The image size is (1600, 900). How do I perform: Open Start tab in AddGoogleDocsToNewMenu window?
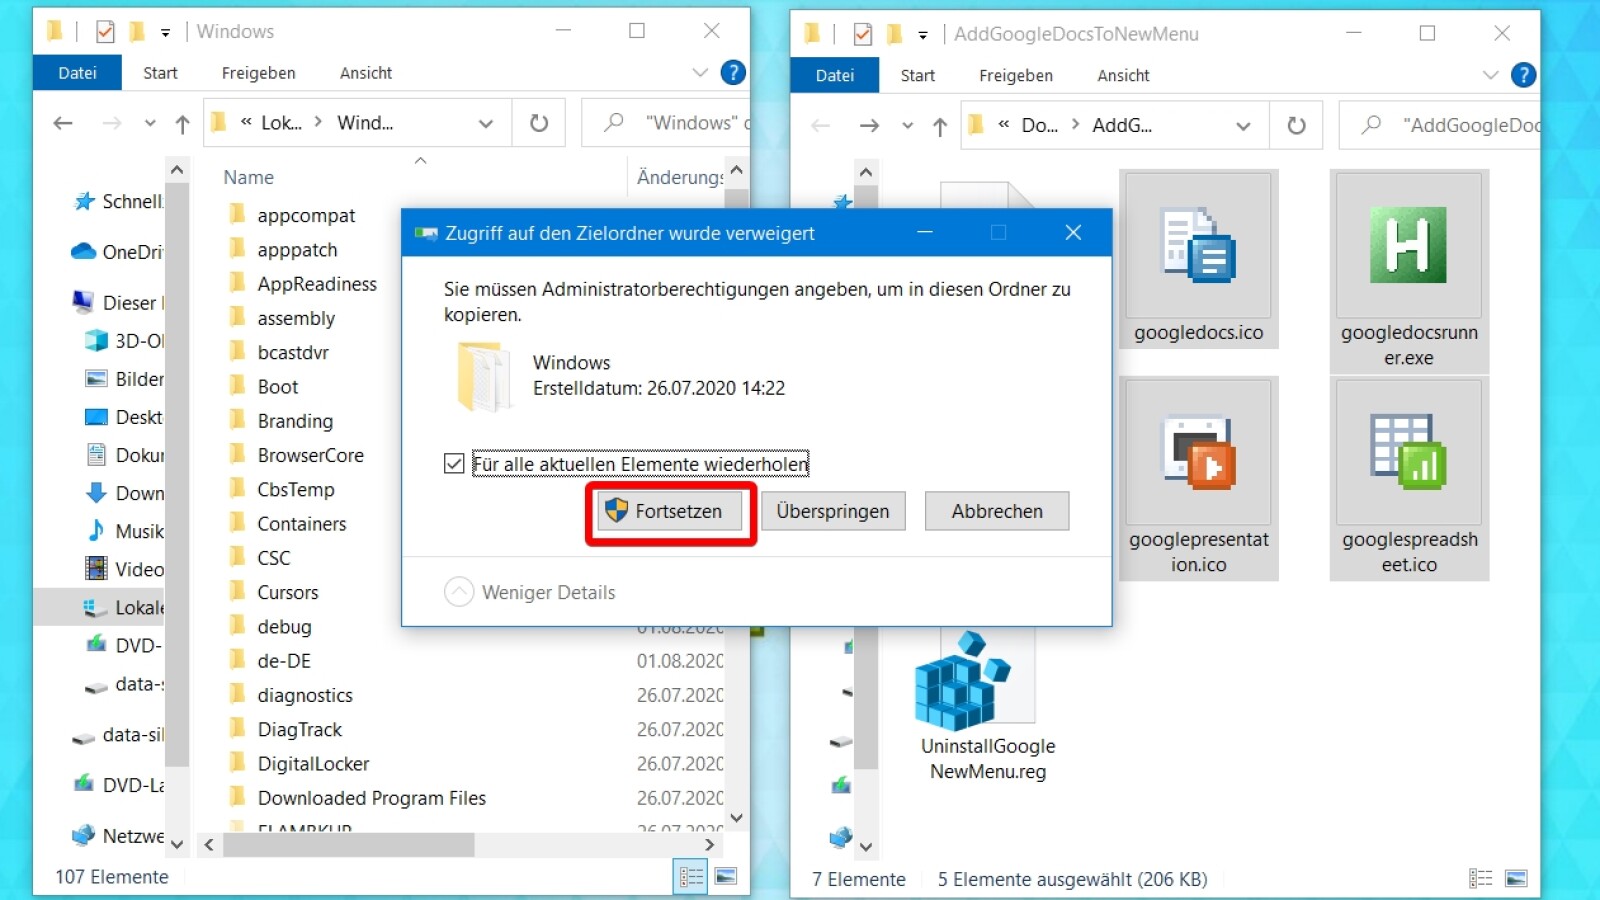click(917, 75)
